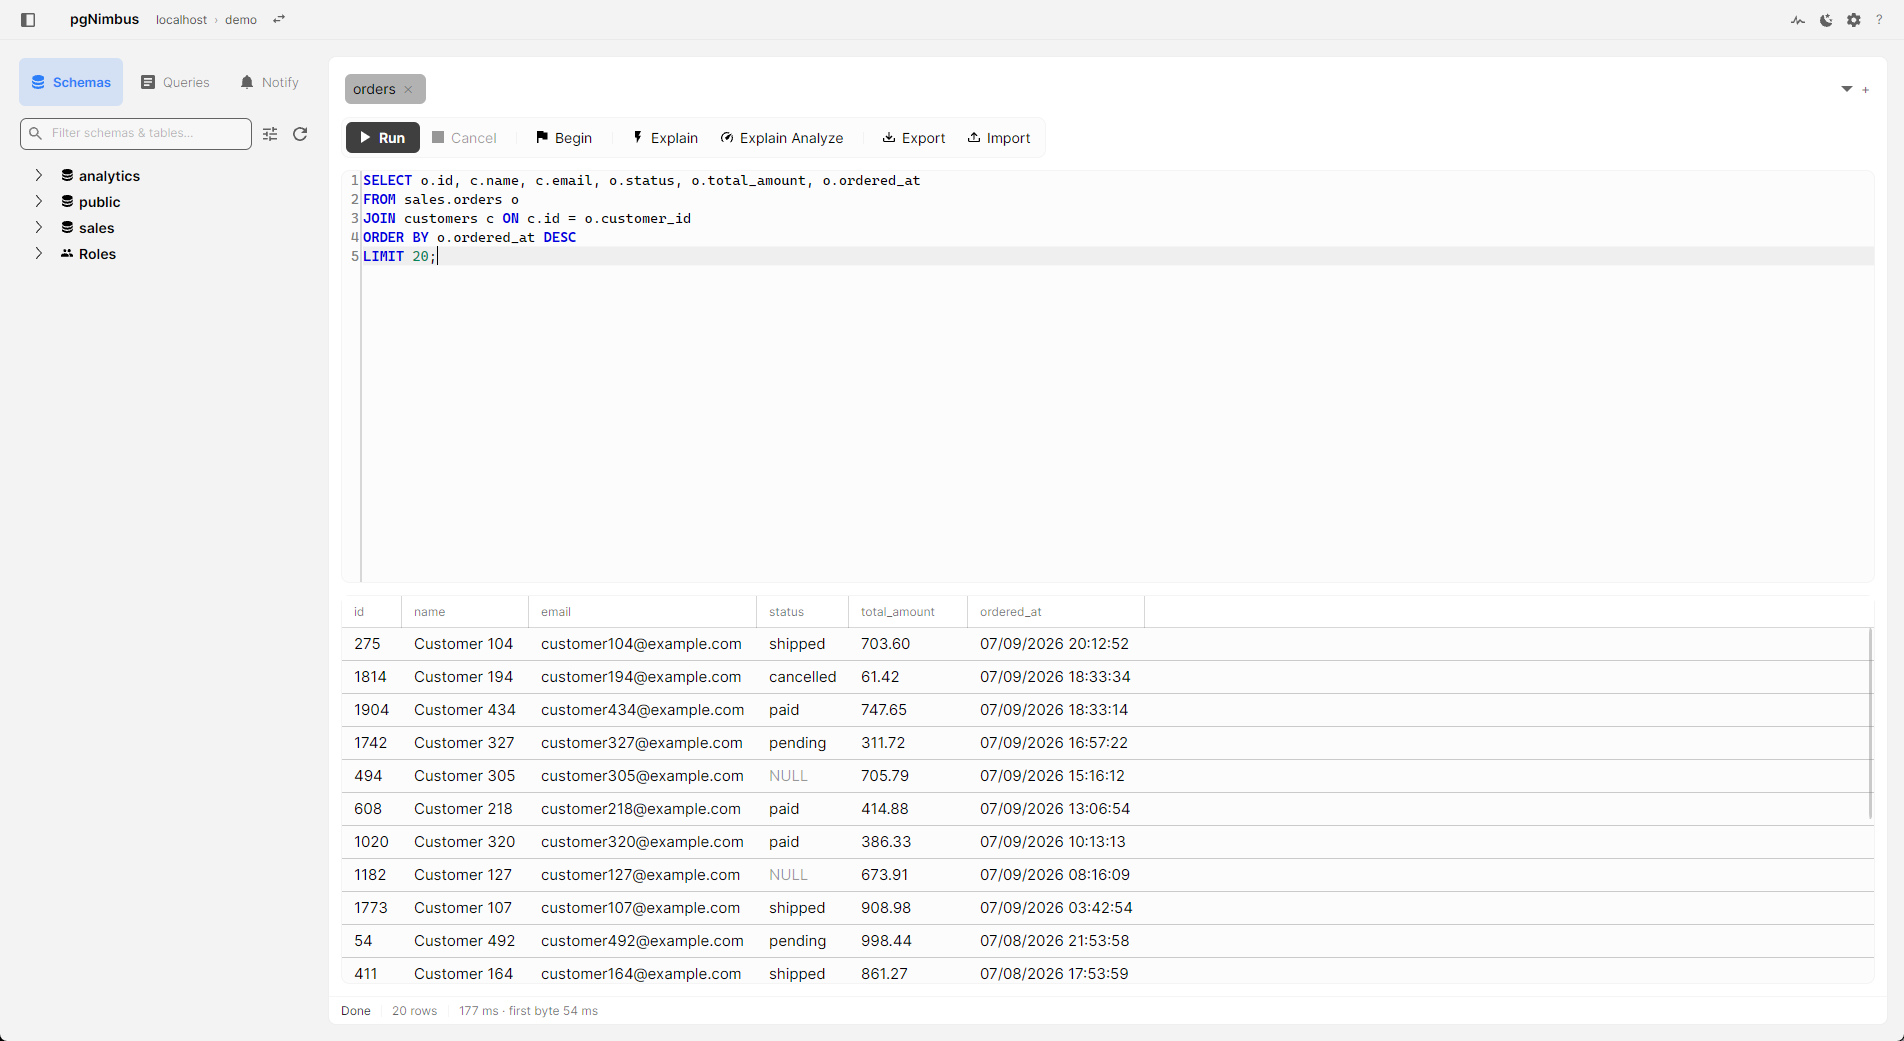Expand the public schema

coord(39,201)
